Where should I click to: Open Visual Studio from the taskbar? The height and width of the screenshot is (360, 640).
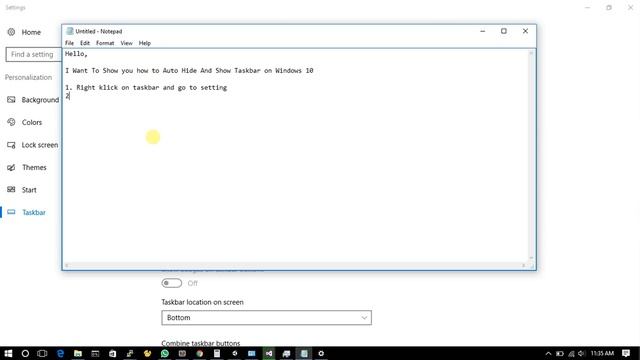click(269, 353)
